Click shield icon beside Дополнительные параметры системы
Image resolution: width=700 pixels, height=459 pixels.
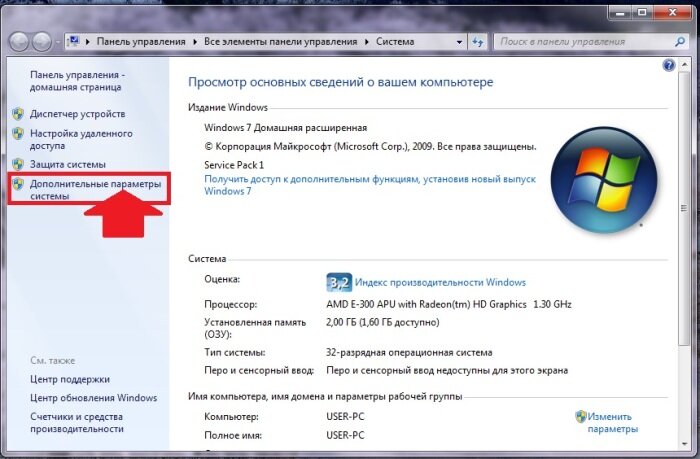18,184
